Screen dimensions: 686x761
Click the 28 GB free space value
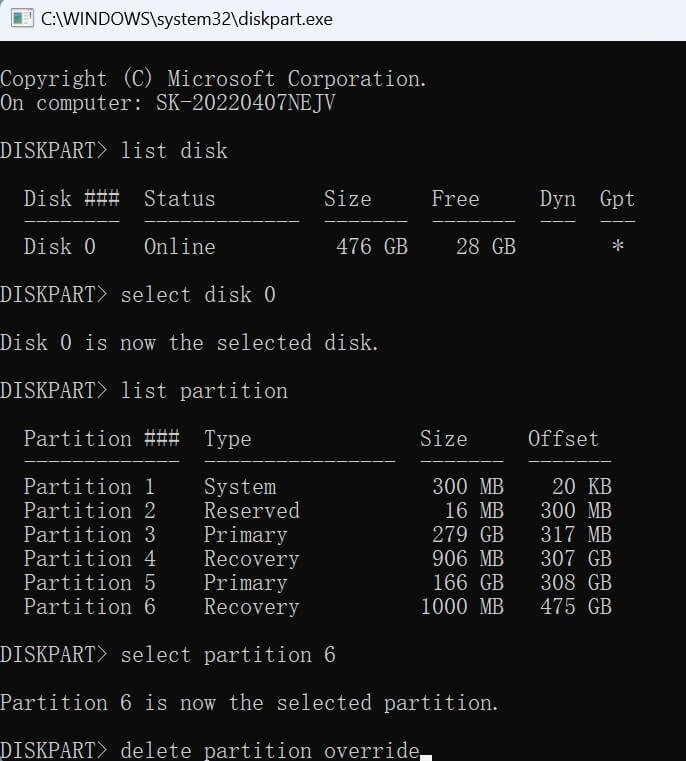pyautogui.click(x=486, y=247)
